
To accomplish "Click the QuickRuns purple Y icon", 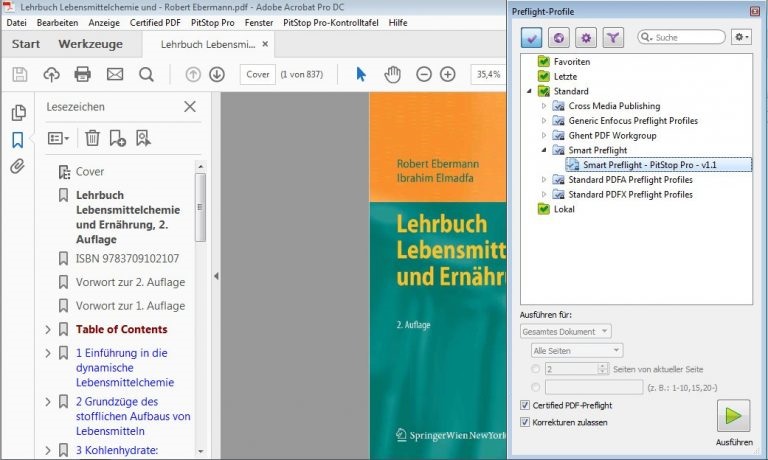I will pyautogui.click(x=613, y=38).
